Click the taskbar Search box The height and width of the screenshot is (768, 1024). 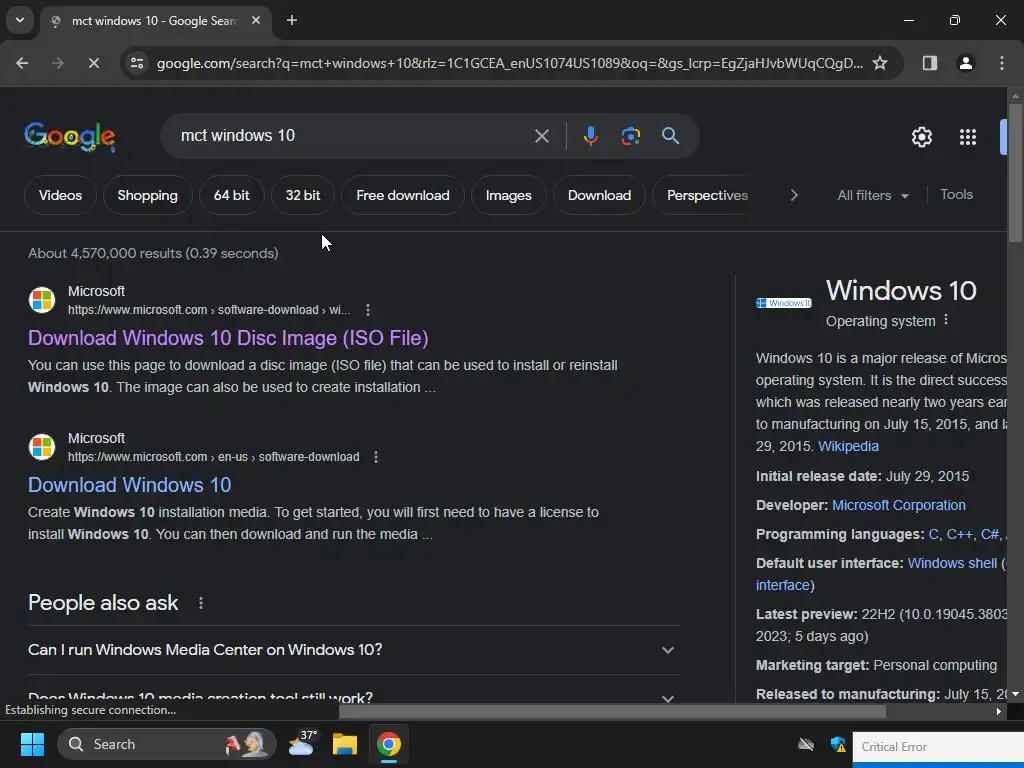[x=167, y=744]
